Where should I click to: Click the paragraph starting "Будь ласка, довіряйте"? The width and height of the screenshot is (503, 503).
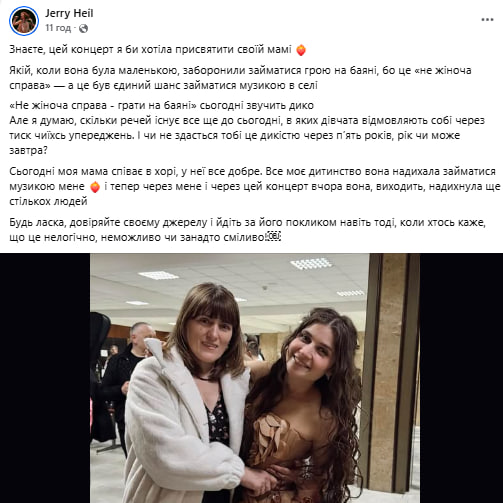(247, 230)
